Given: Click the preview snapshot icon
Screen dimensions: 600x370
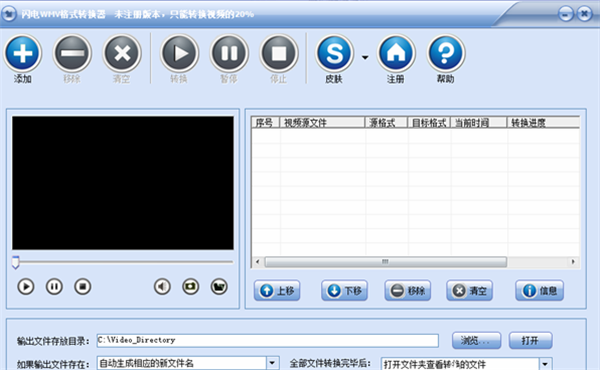Looking at the screenshot, I should [x=191, y=287].
